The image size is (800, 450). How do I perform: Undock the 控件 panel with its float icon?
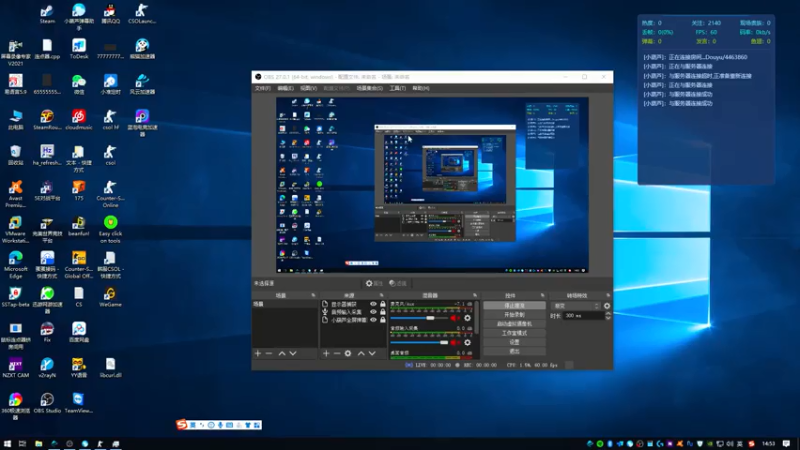(542, 295)
